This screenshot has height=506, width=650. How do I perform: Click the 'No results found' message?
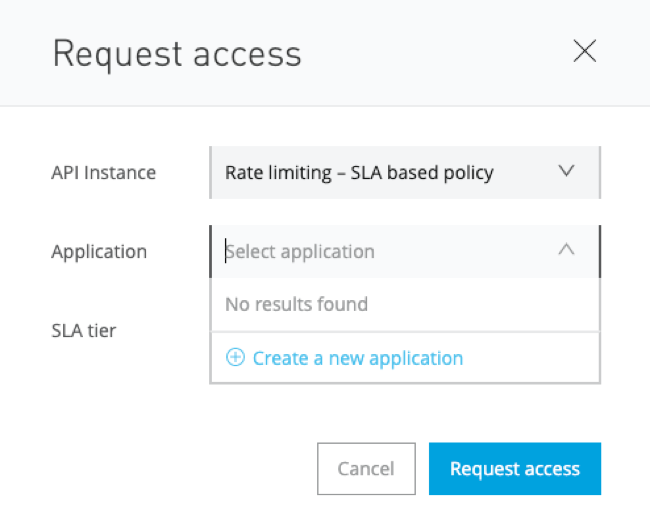point(296,304)
